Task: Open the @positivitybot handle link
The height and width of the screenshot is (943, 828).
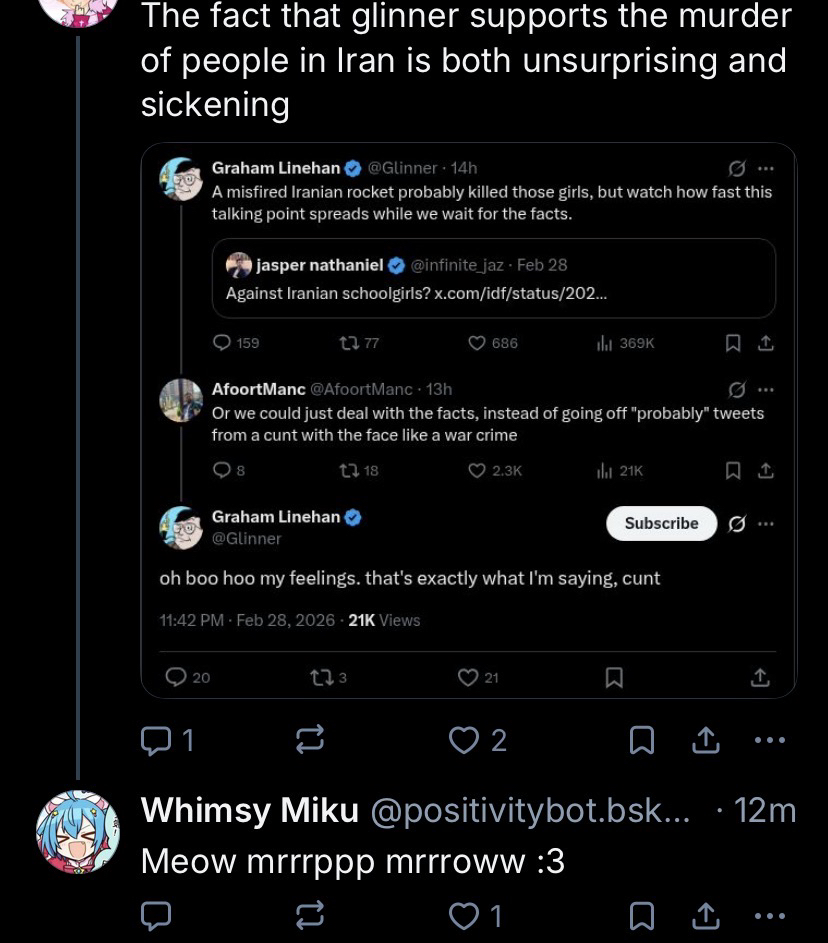Action: (x=530, y=810)
